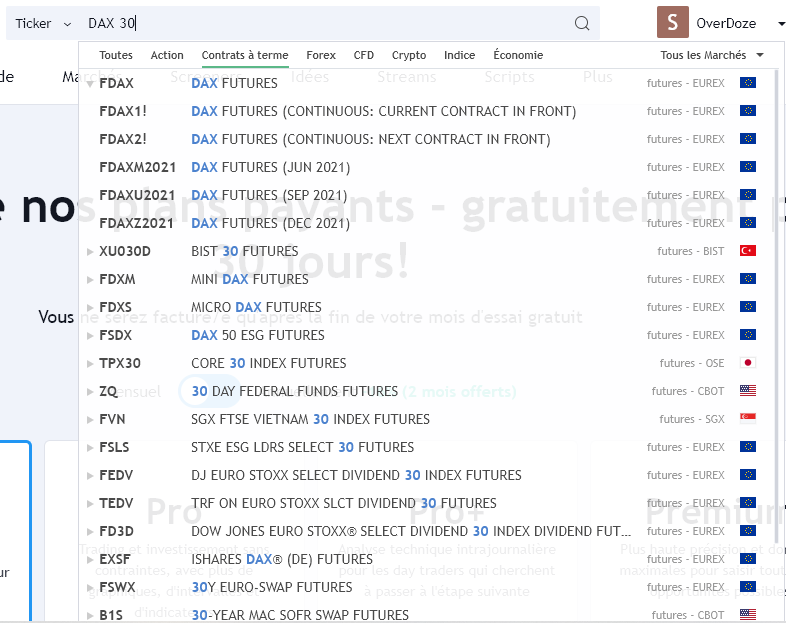Expand the TEDV row

(90, 504)
